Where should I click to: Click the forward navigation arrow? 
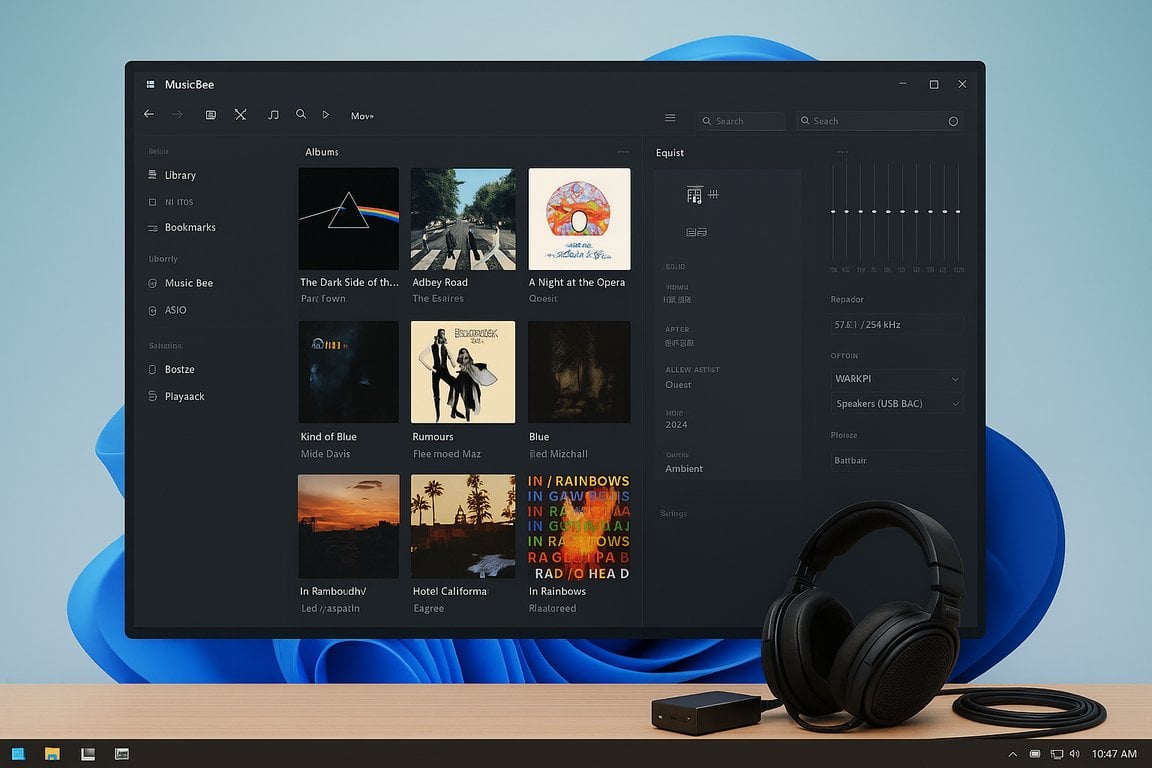click(177, 114)
